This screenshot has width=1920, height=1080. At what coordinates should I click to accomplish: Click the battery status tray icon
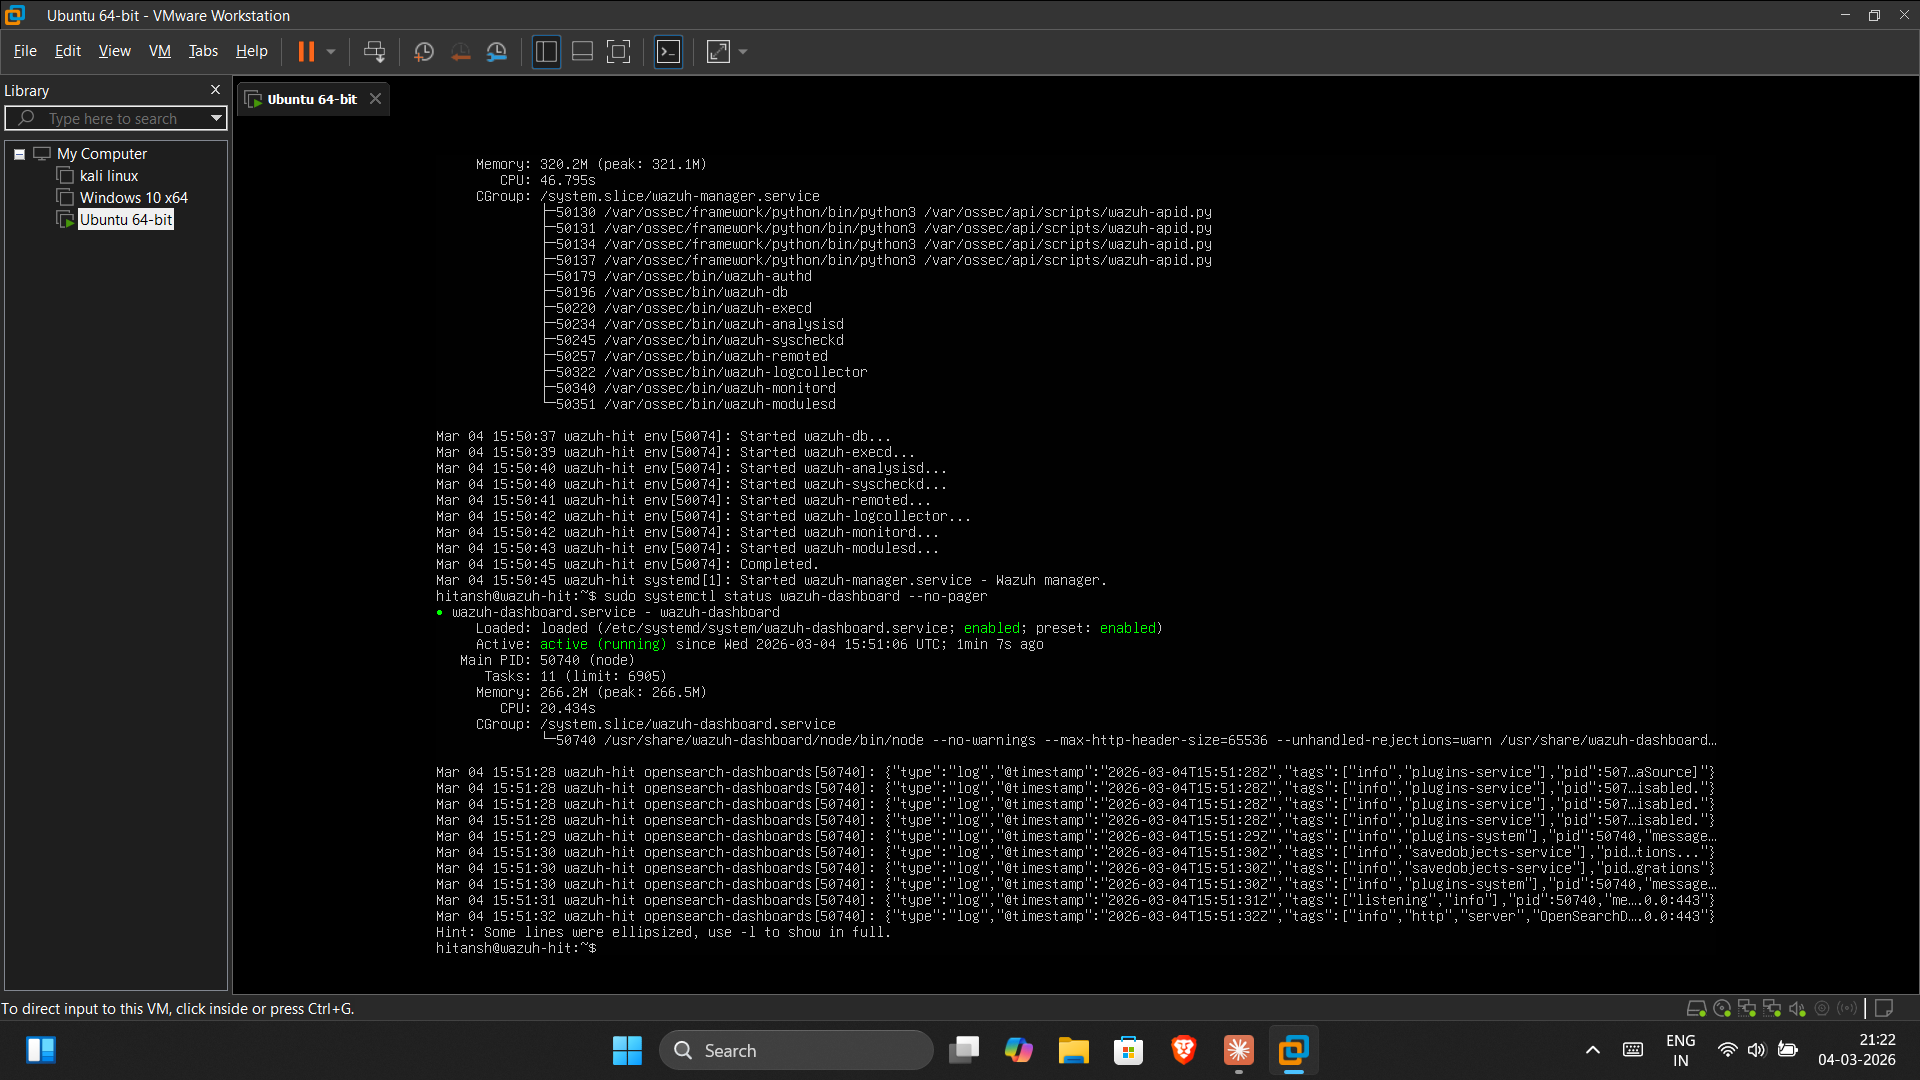click(x=1788, y=1050)
